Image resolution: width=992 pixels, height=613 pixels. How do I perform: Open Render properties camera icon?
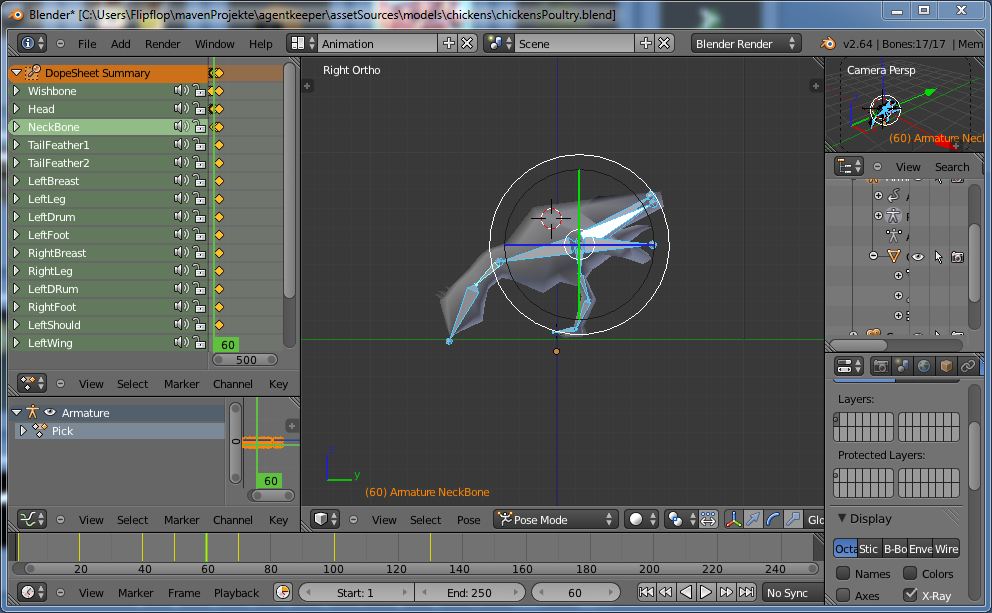tap(880, 367)
